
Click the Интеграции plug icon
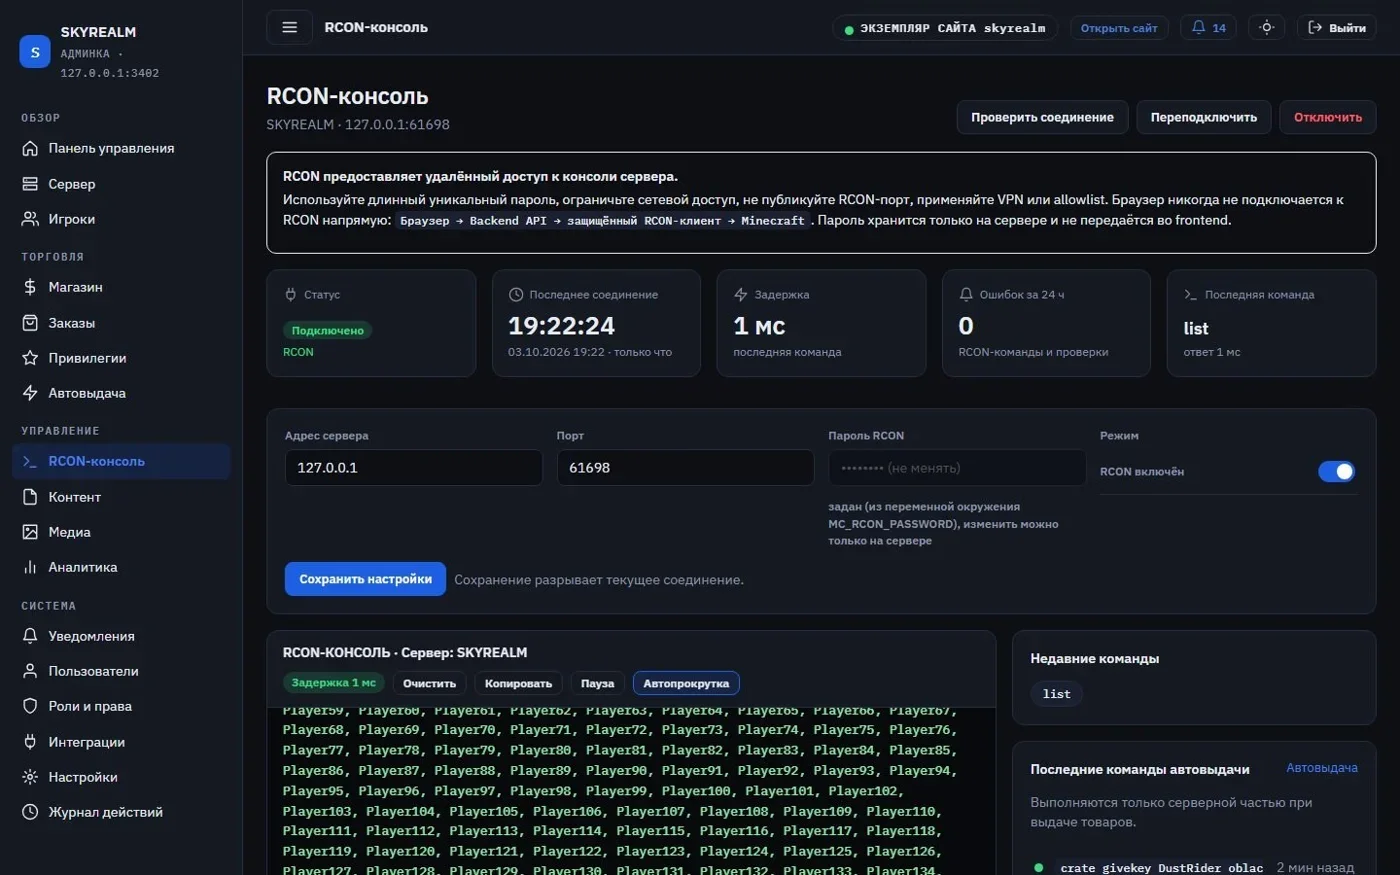(30, 742)
